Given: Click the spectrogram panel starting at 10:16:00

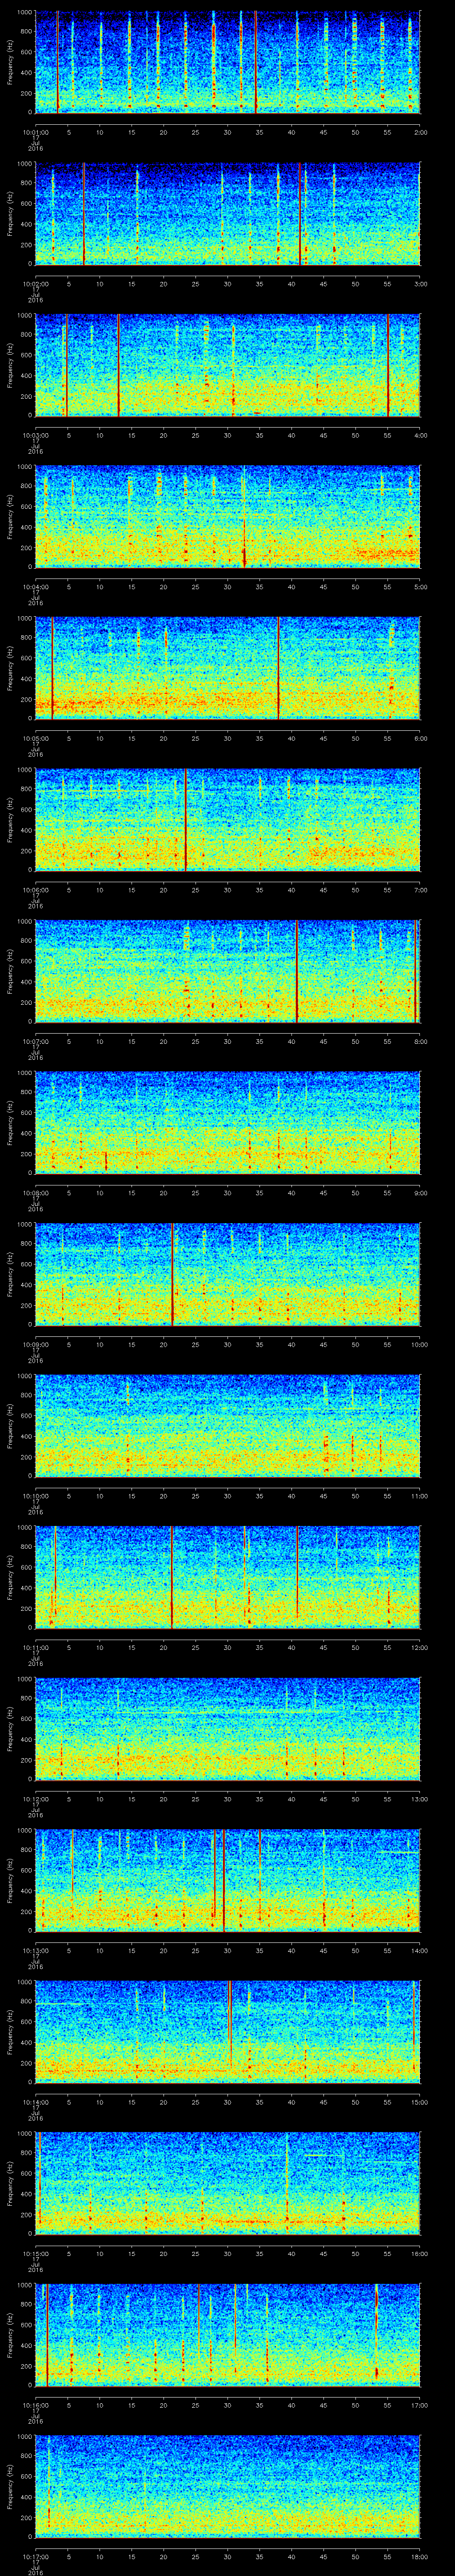Looking at the screenshot, I should pyautogui.click(x=228, y=2335).
